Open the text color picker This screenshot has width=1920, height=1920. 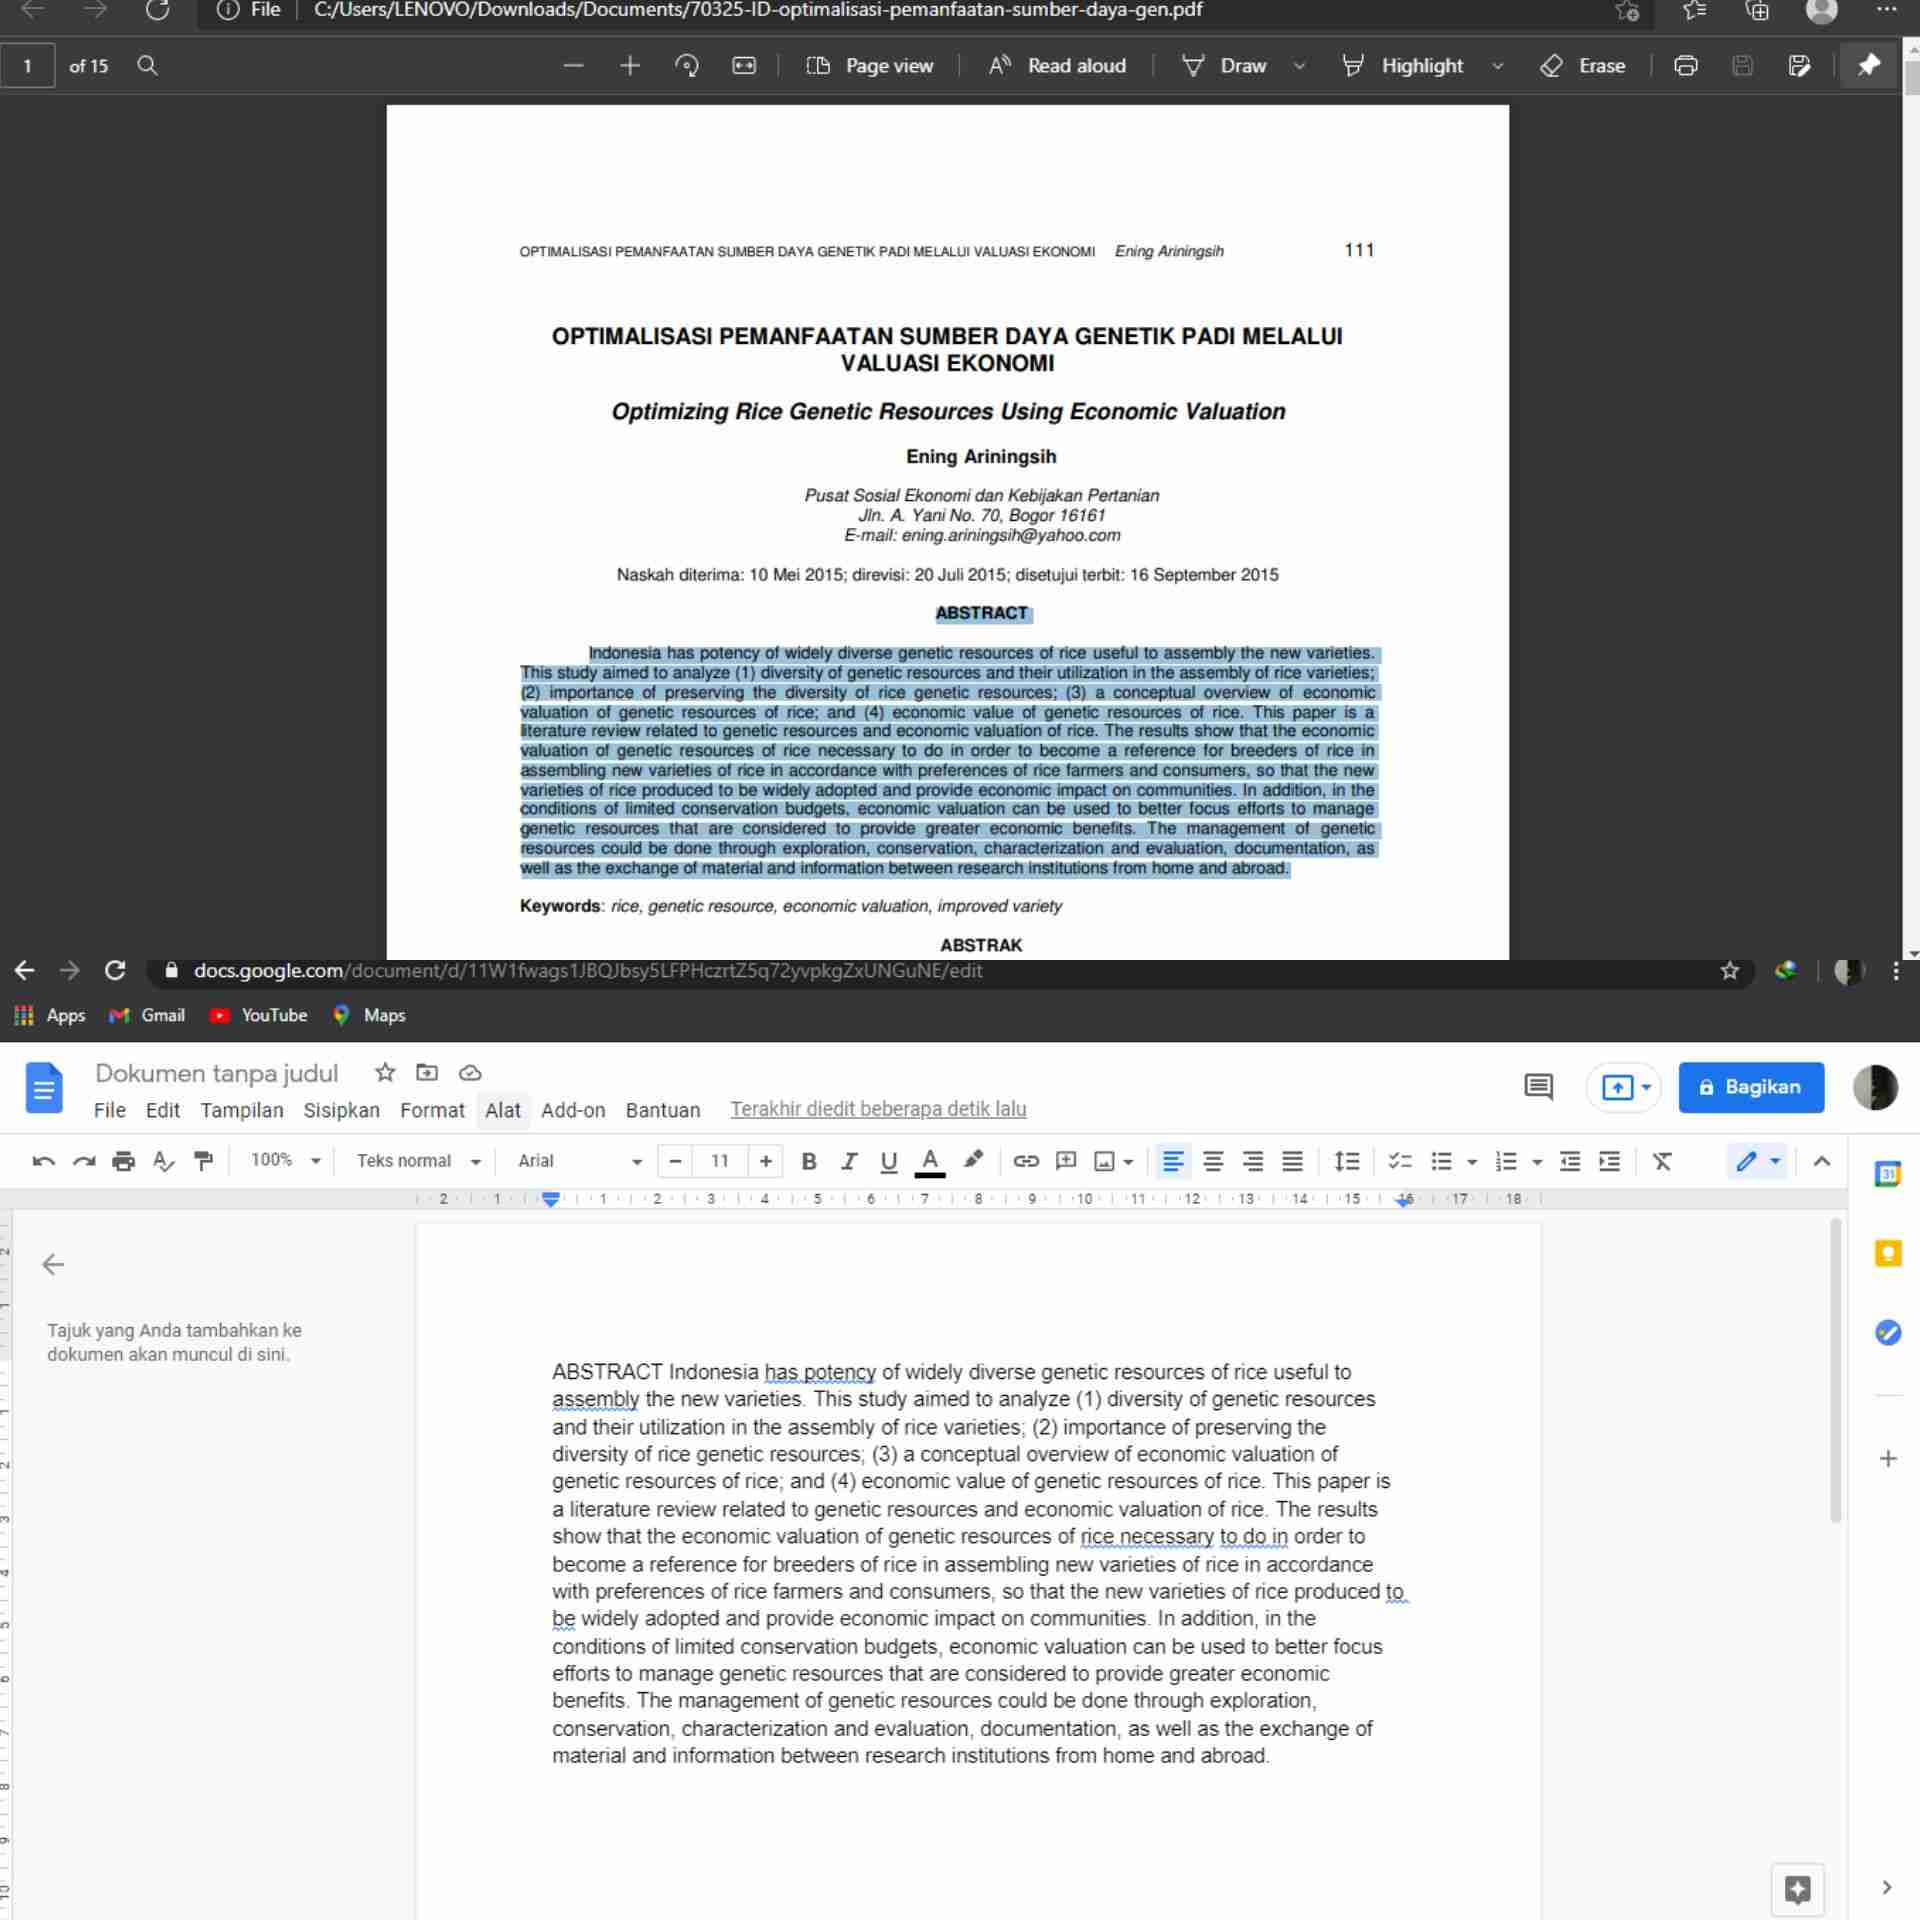[x=929, y=1161]
